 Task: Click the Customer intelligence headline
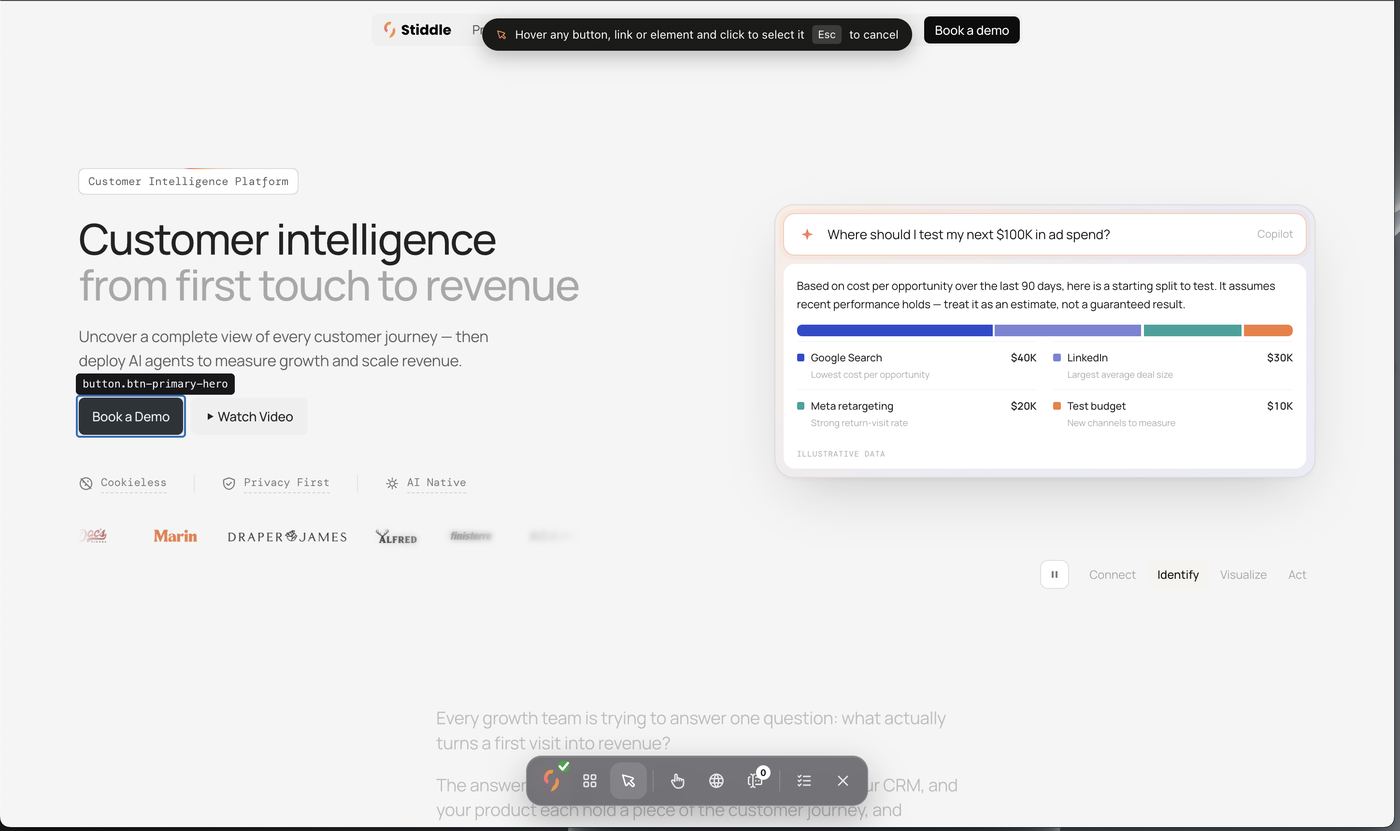pos(287,240)
